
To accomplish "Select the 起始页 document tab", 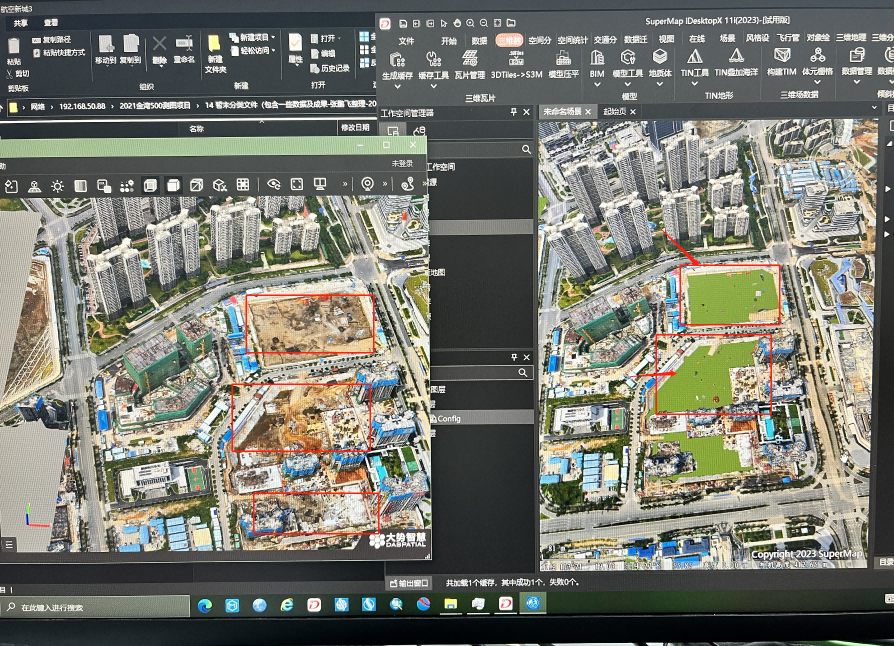I will pos(615,111).
